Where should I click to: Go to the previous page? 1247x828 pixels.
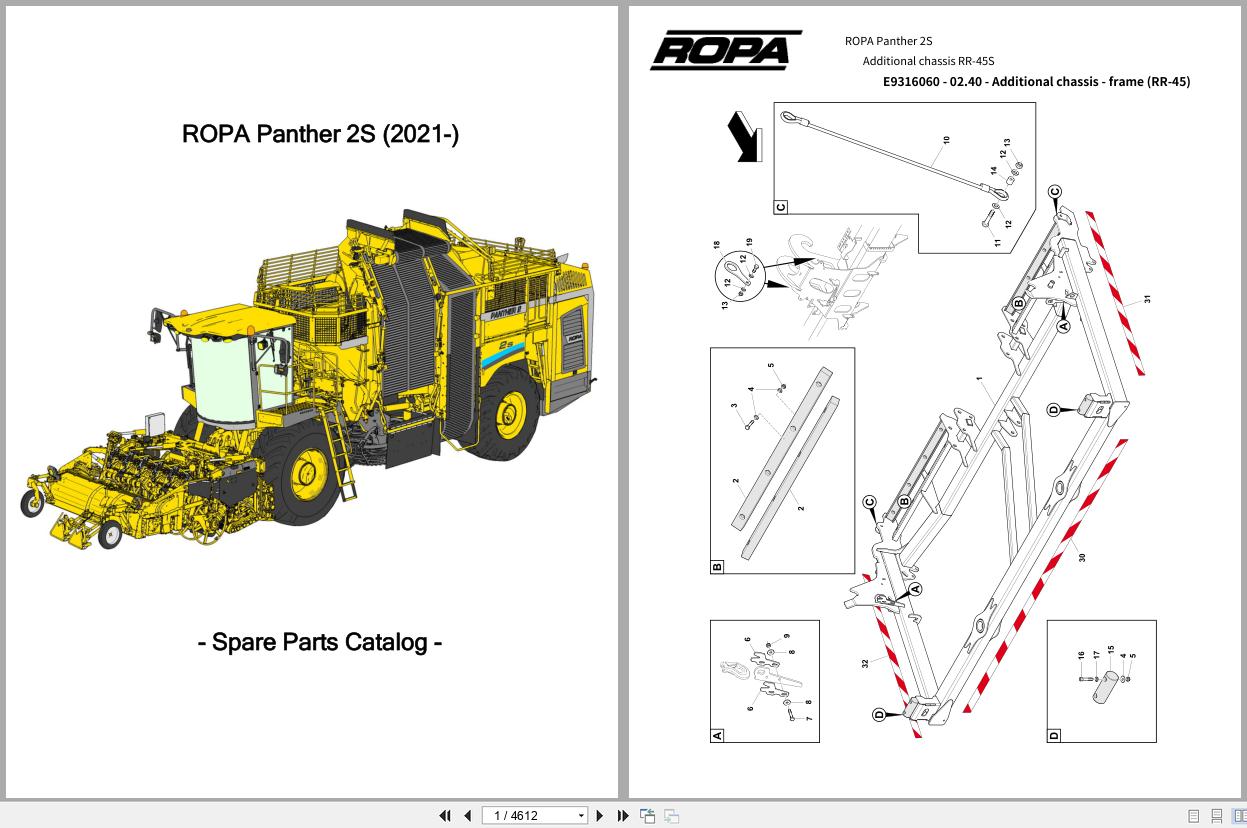point(467,815)
